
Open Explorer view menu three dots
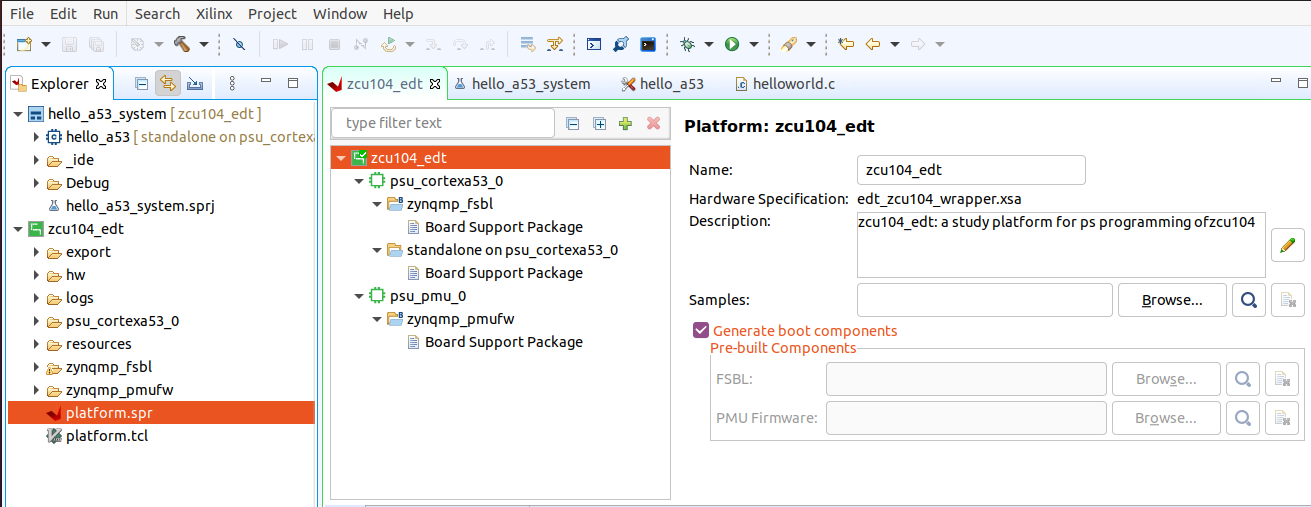(x=232, y=83)
